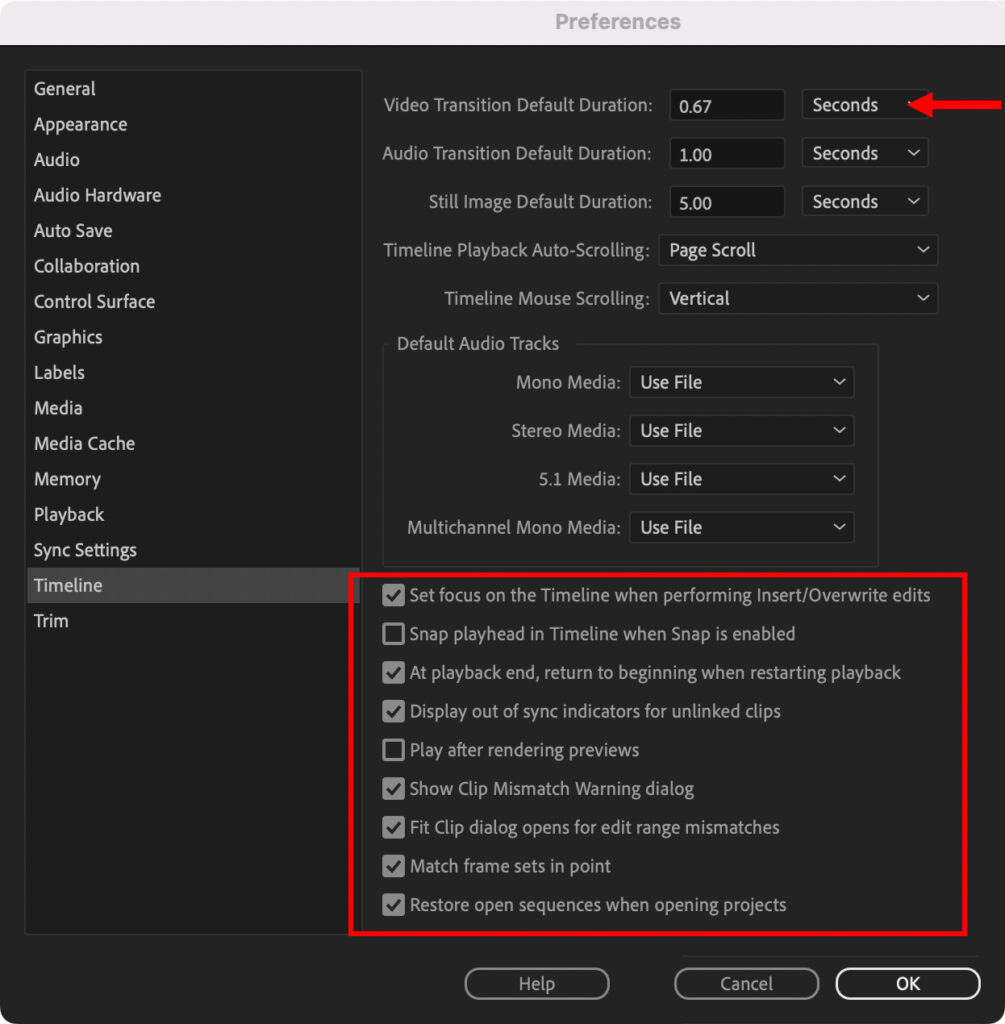The width and height of the screenshot is (1005, 1024).
Task: Open the Video Transition Duration units dropdown
Action: click(865, 104)
